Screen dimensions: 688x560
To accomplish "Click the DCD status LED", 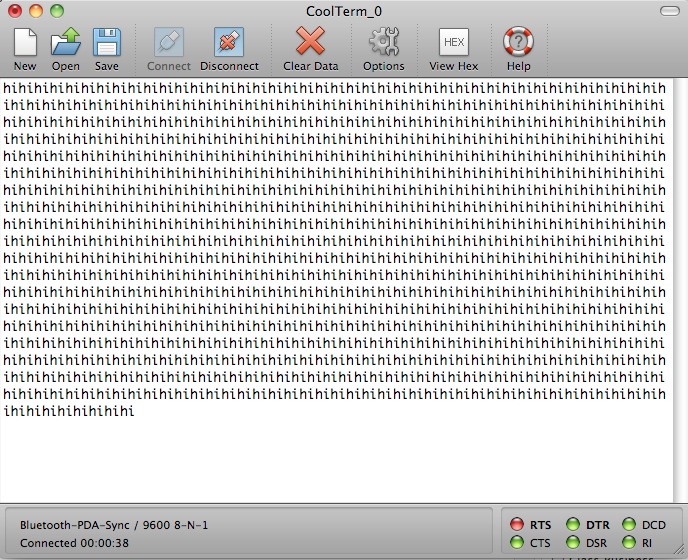I will tap(629, 525).
